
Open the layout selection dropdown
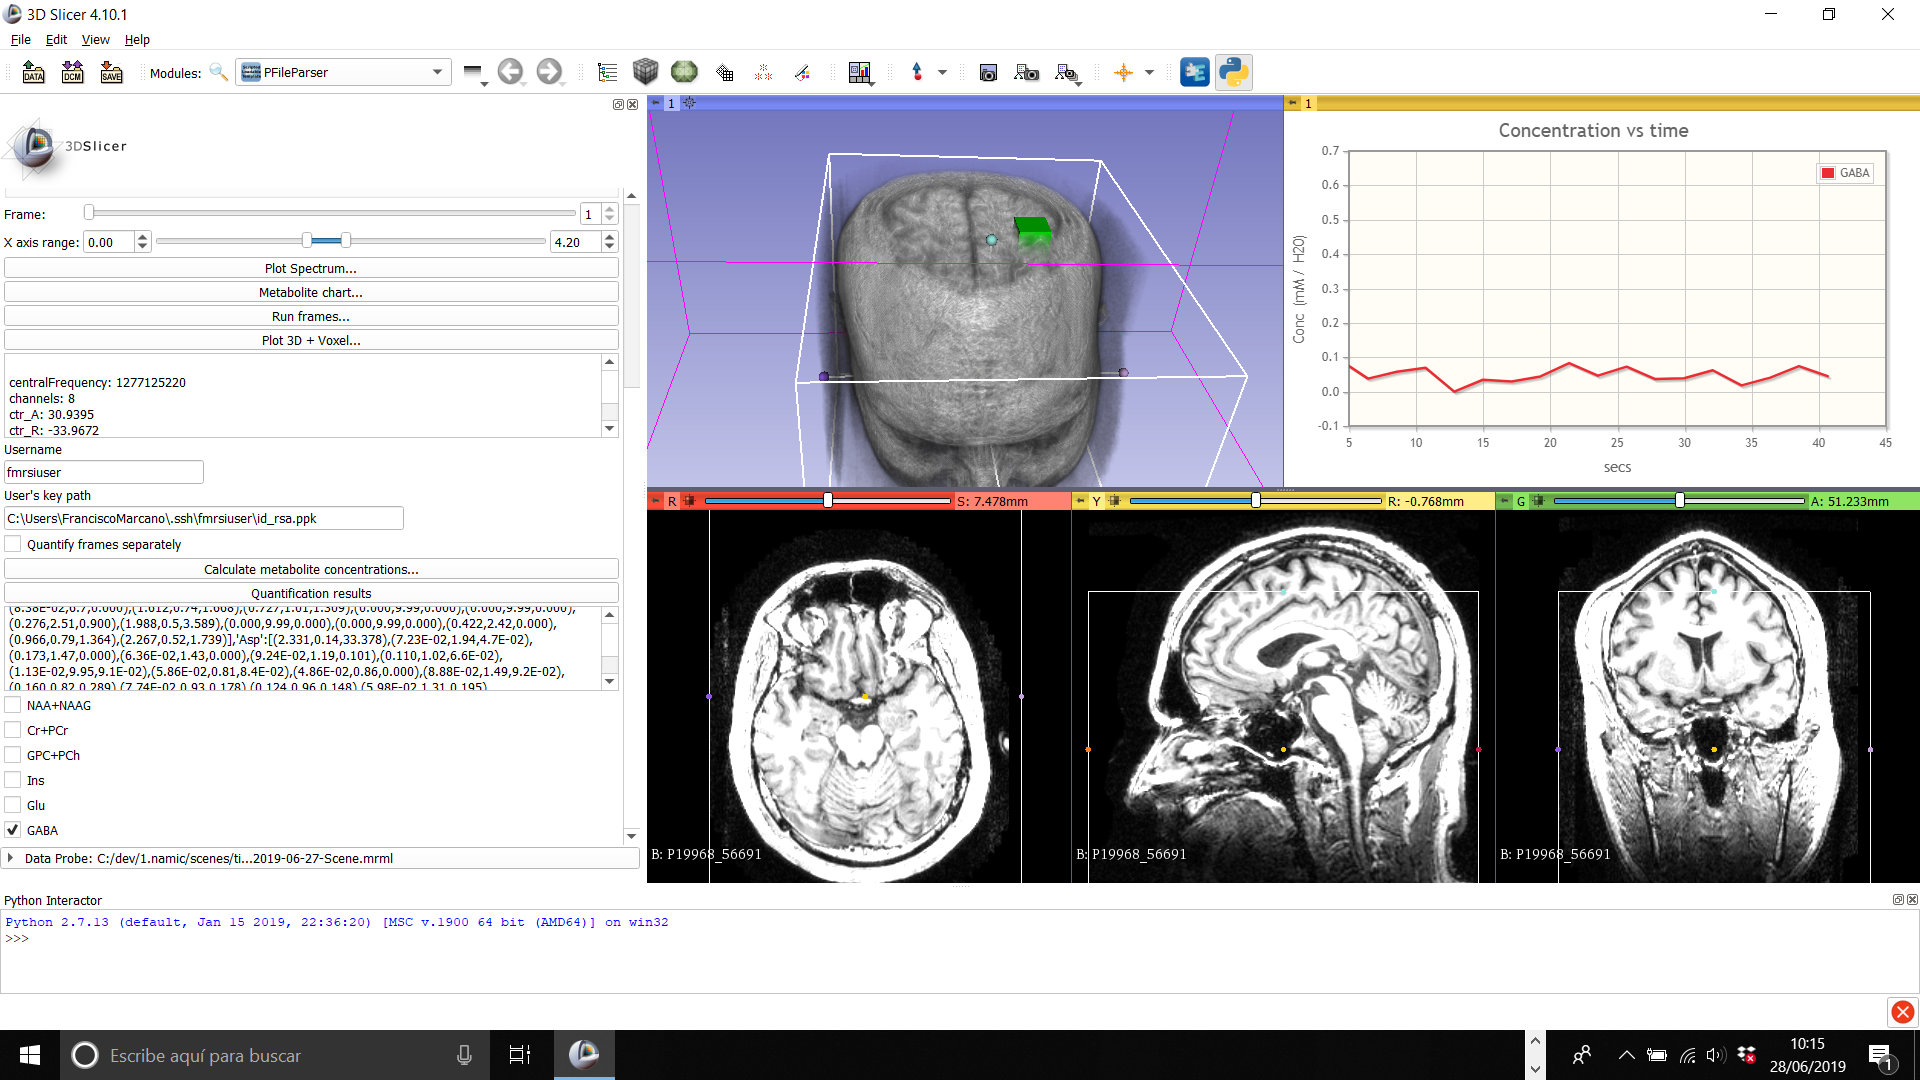coord(860,72)
